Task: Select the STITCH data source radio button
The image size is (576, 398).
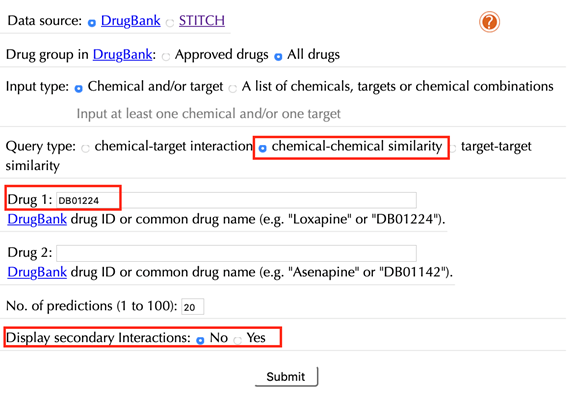Action: pyautogui.click(x=170, y=23)
